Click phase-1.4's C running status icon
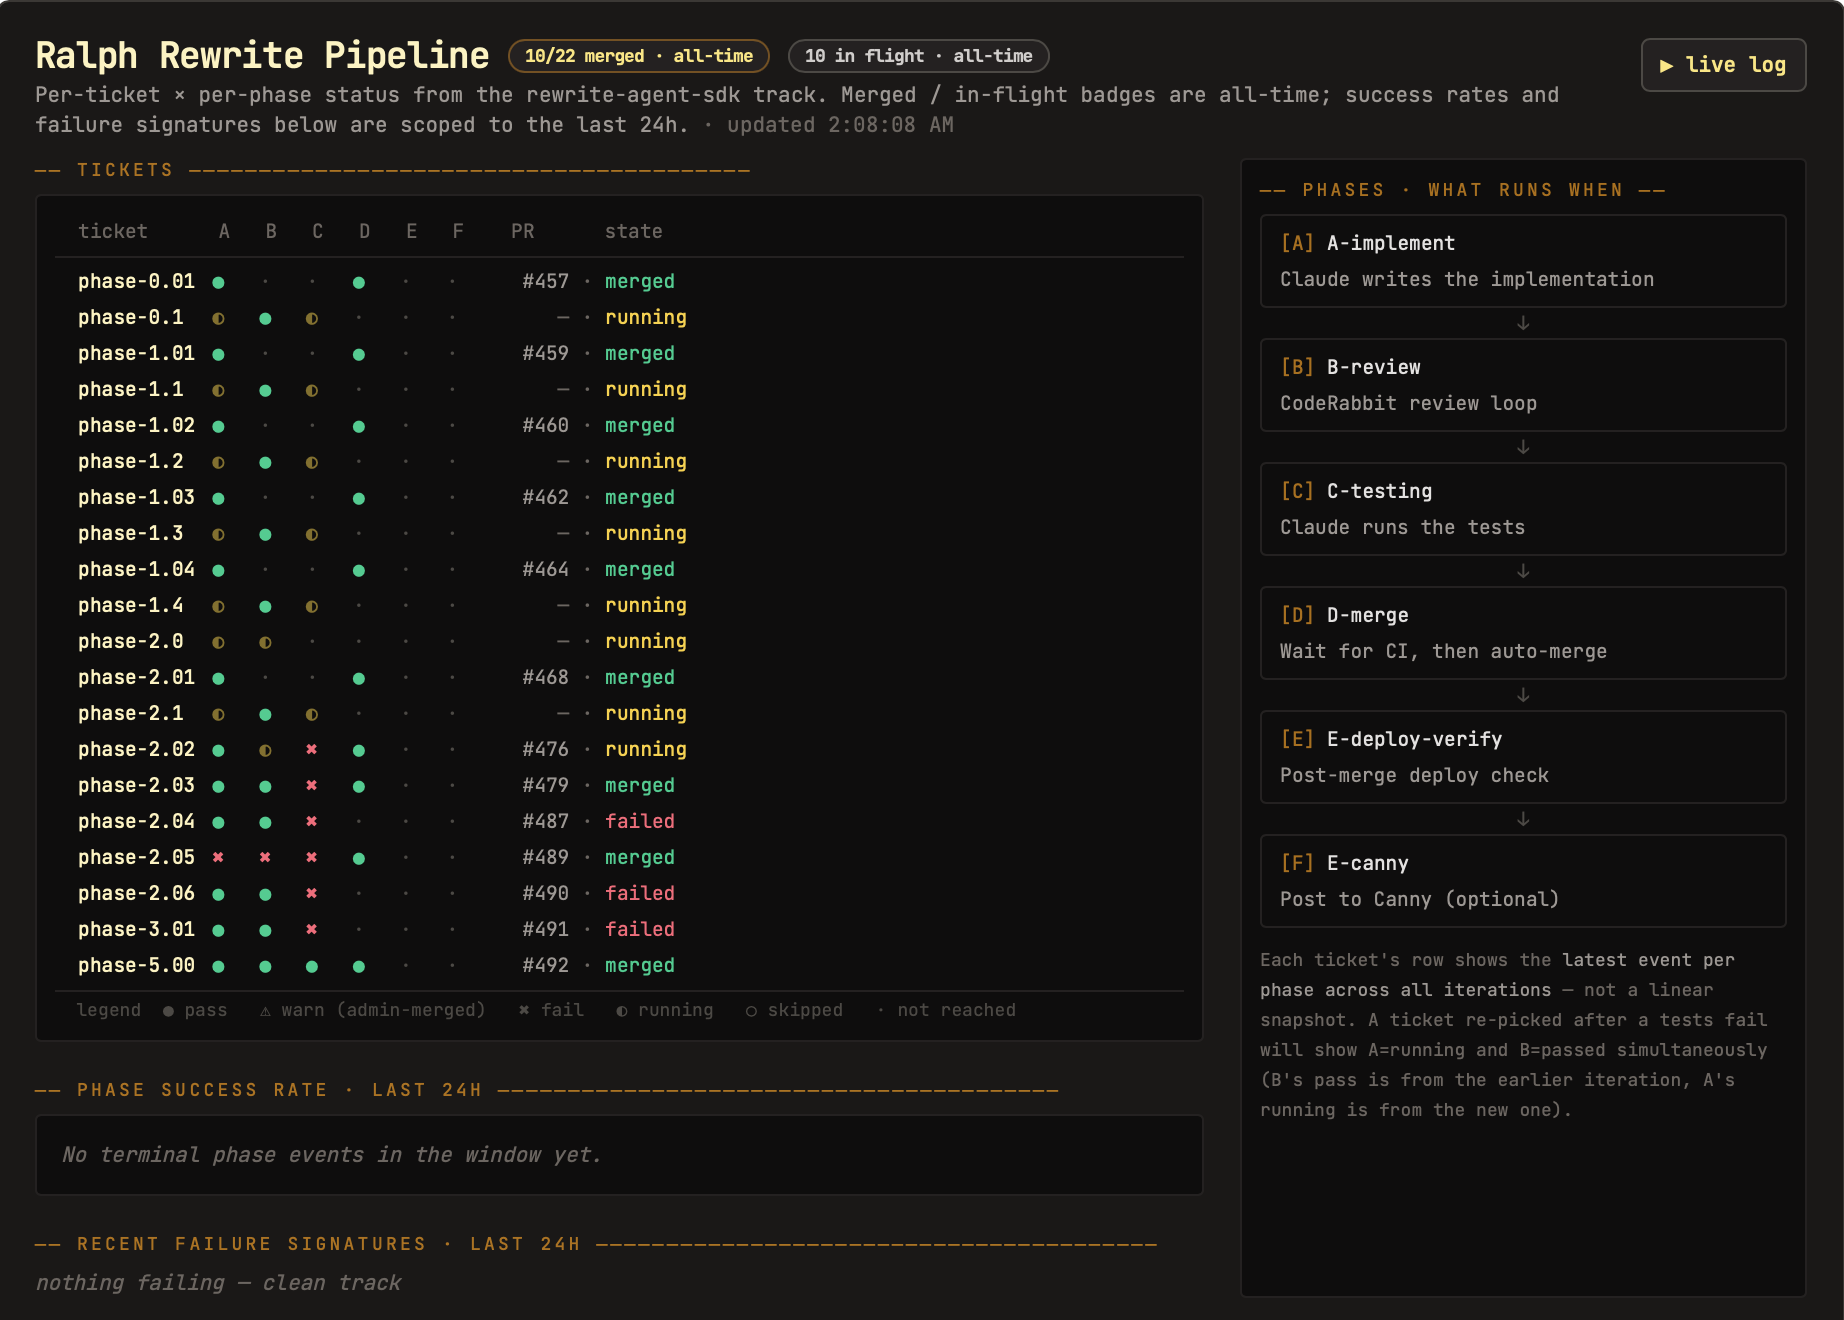Image resolution: width=1844 pixels, height=1320 pixels. [312, 606]
